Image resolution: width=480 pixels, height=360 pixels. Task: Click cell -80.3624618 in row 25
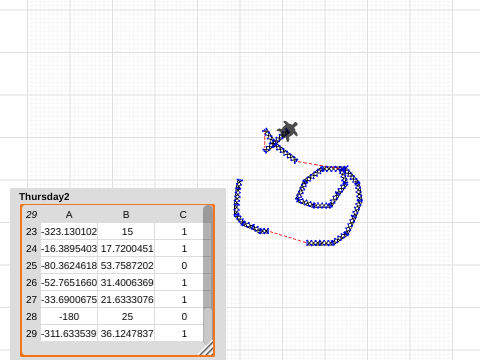tap(69, 266)
